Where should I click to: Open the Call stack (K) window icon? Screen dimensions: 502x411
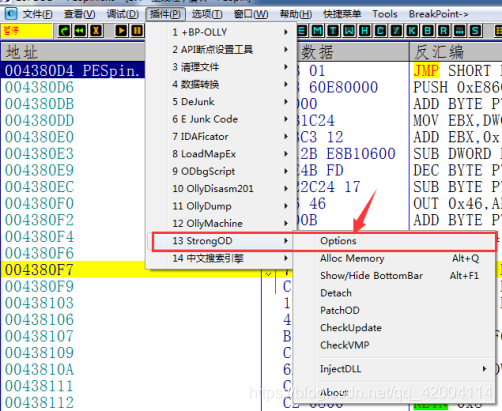coord(412,31)
